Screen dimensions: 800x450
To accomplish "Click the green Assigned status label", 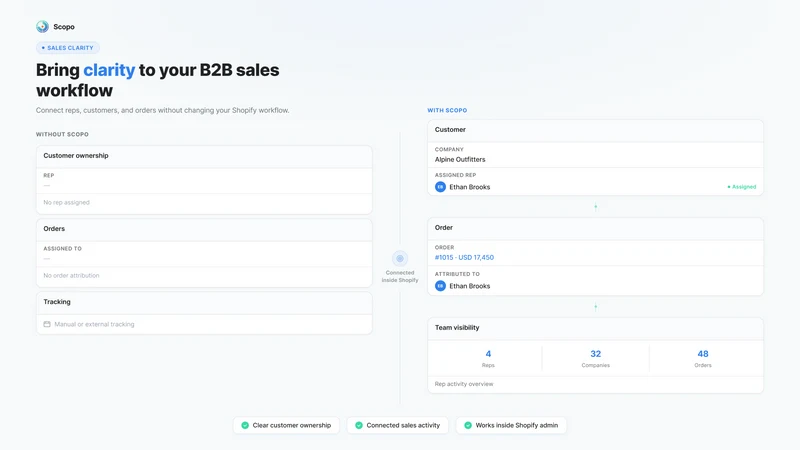I will pyautogui.click(x=742, y=187).
